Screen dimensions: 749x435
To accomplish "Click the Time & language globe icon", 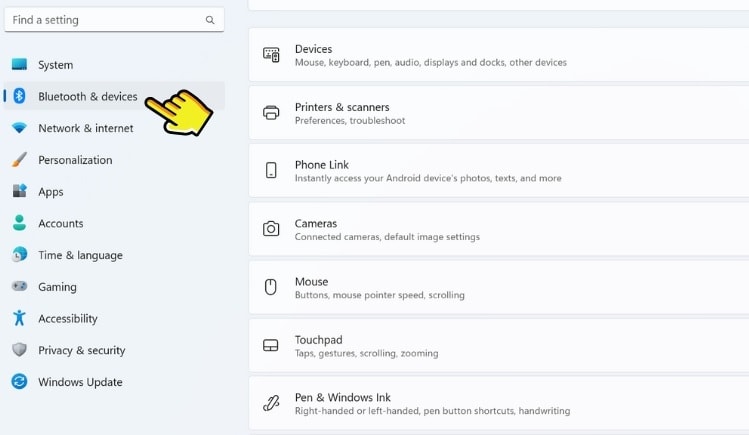I will [19, 255].
